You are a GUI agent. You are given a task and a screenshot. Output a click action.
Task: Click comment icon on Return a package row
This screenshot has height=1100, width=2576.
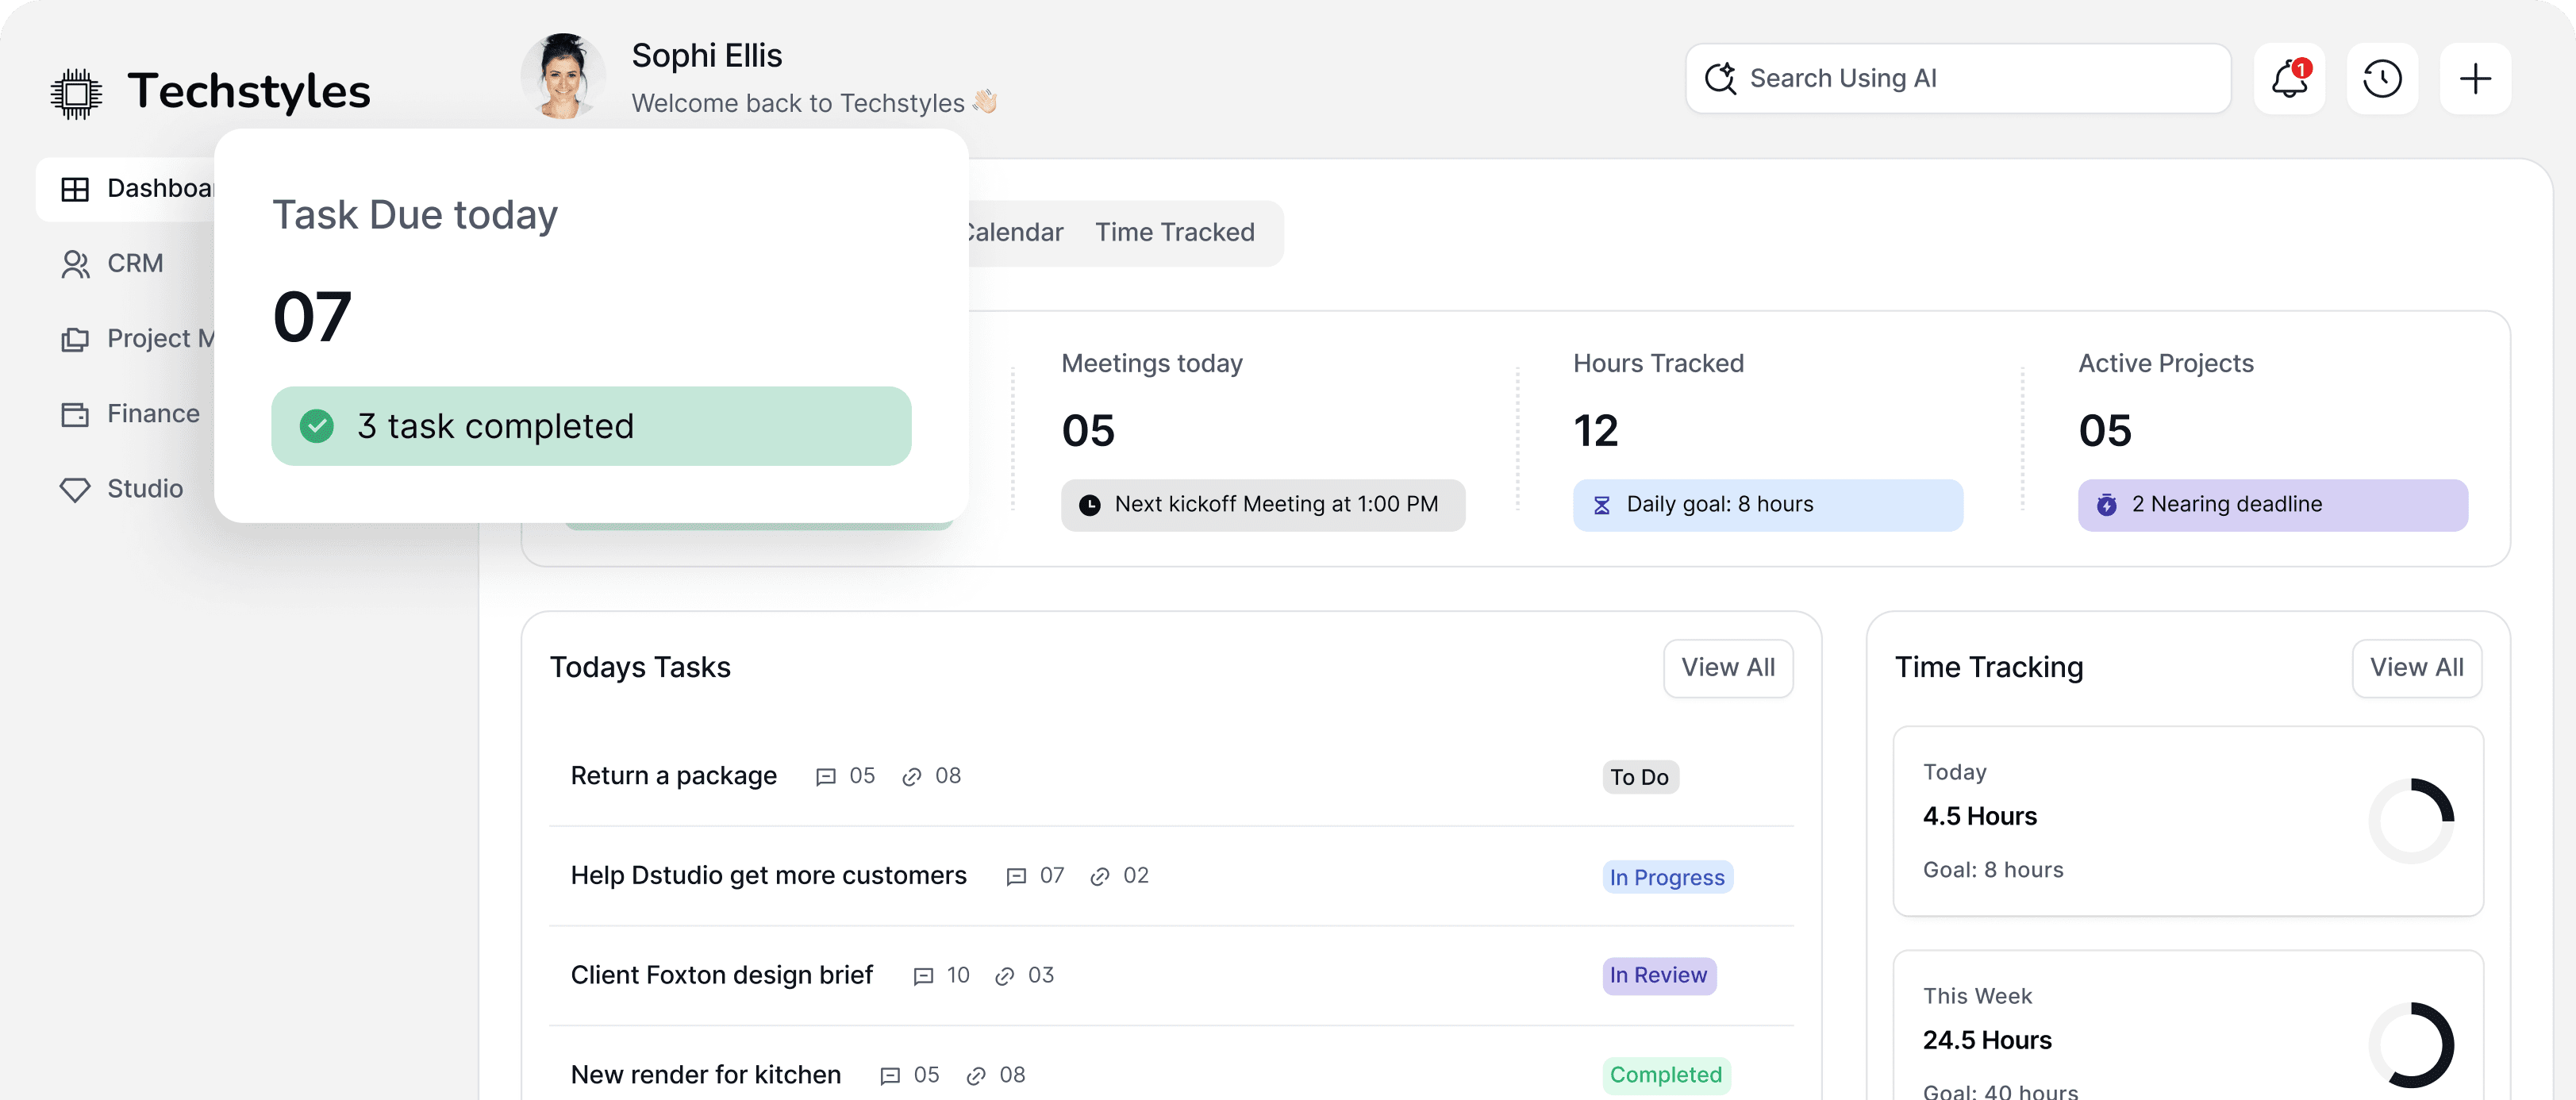coord(825,777)
